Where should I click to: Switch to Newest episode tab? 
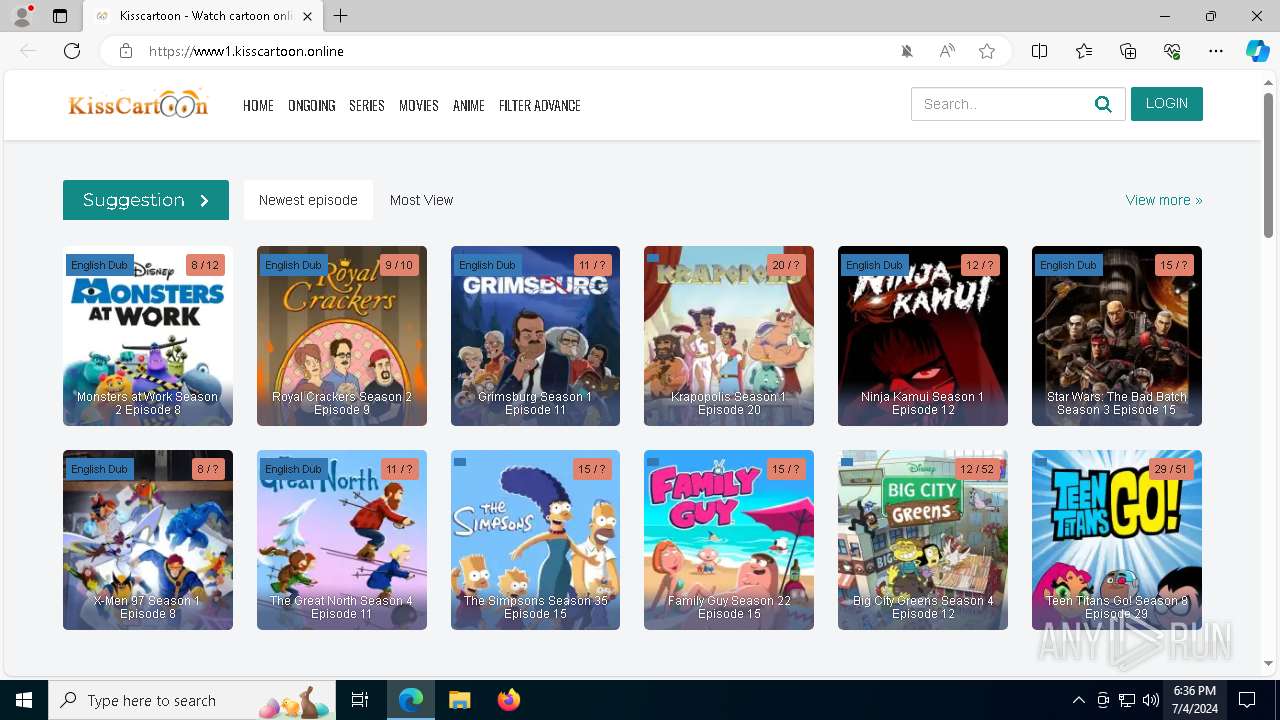[x=308, y=200]
